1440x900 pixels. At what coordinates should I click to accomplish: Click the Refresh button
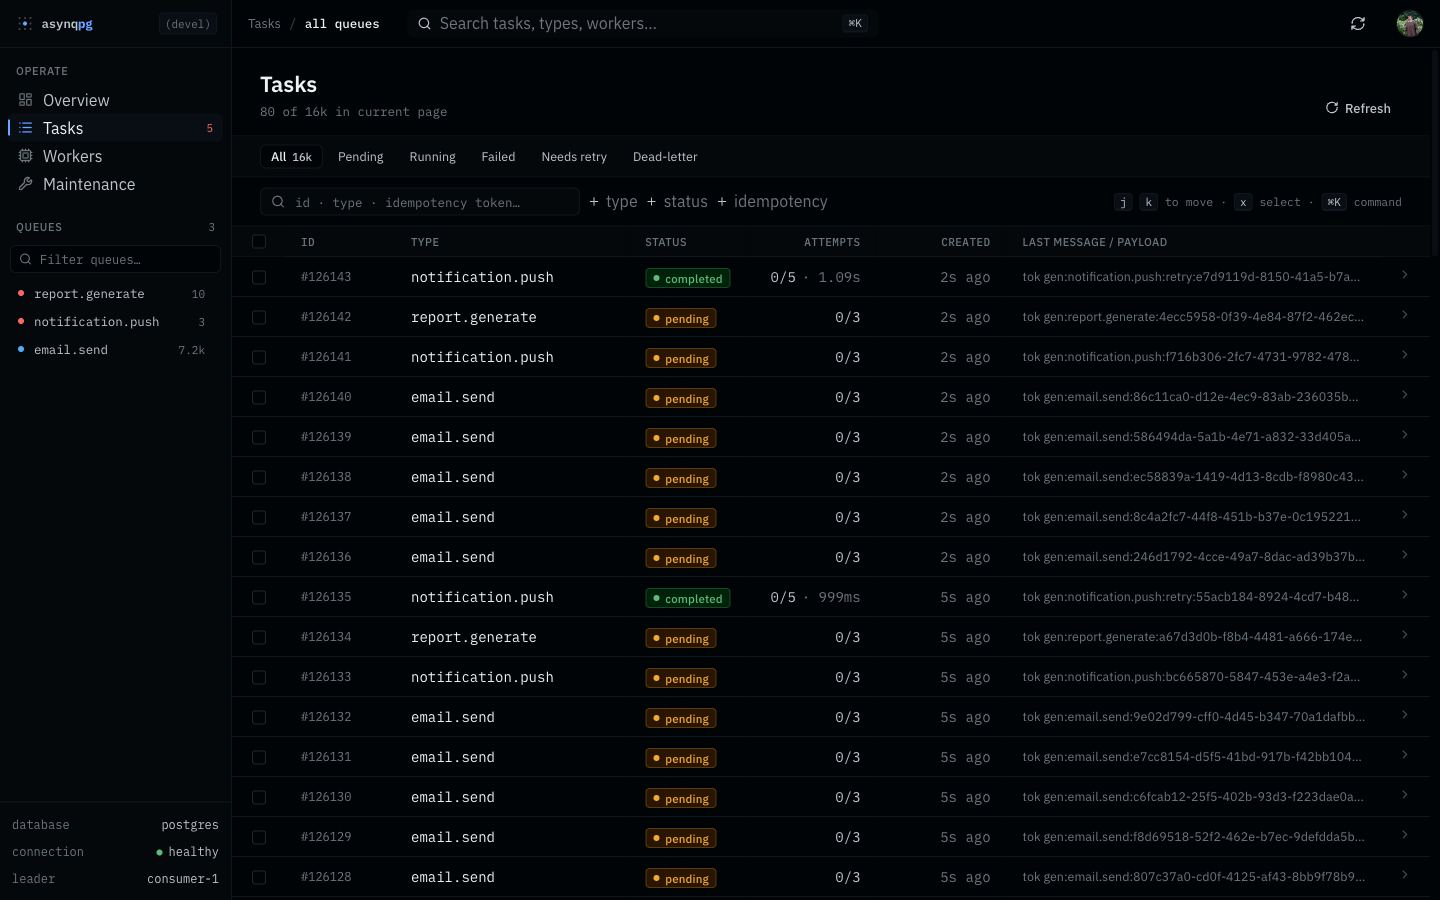click(x=1358, y=108)
